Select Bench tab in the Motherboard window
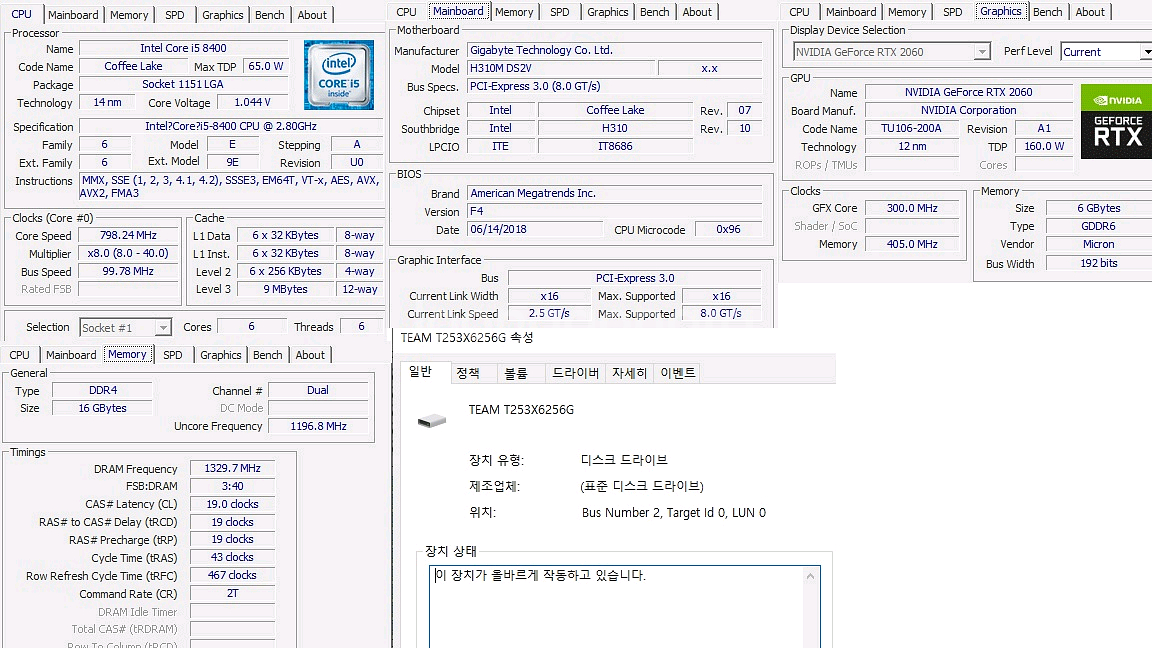 coord(655,12)
